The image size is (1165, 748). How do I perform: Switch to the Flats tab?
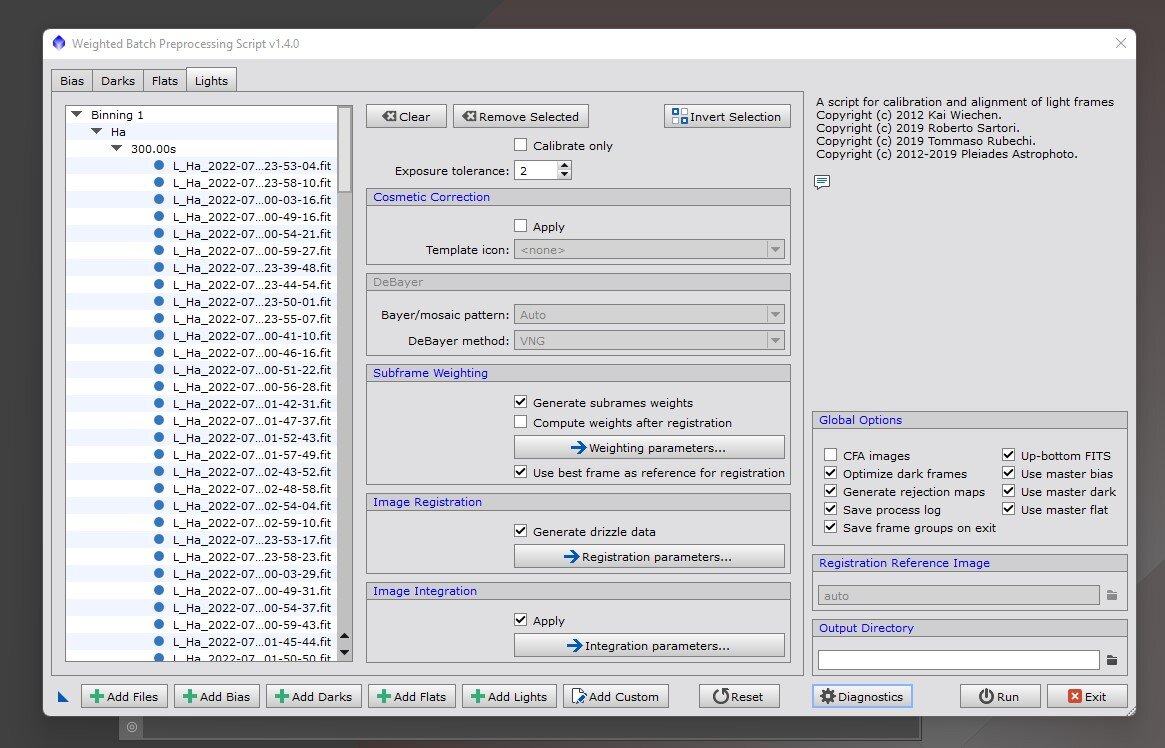tap(165, 80)
